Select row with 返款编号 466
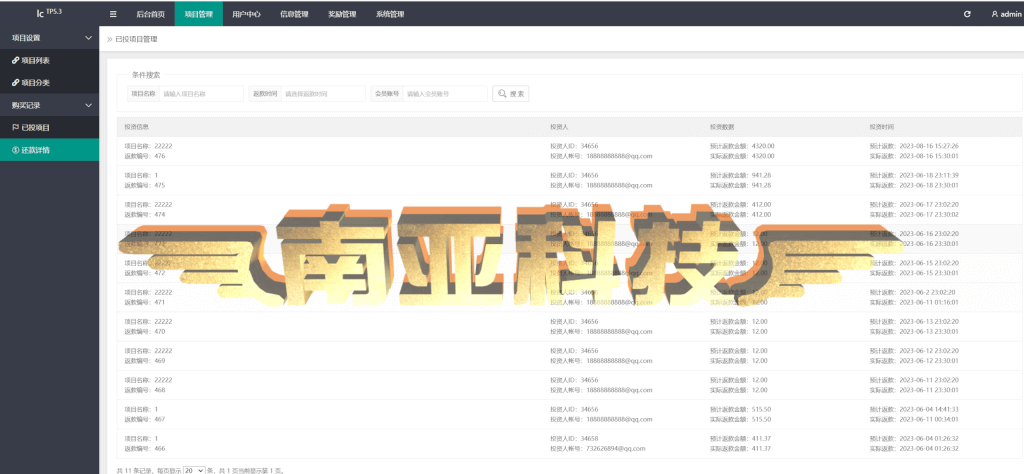 [x=569, y=443]
